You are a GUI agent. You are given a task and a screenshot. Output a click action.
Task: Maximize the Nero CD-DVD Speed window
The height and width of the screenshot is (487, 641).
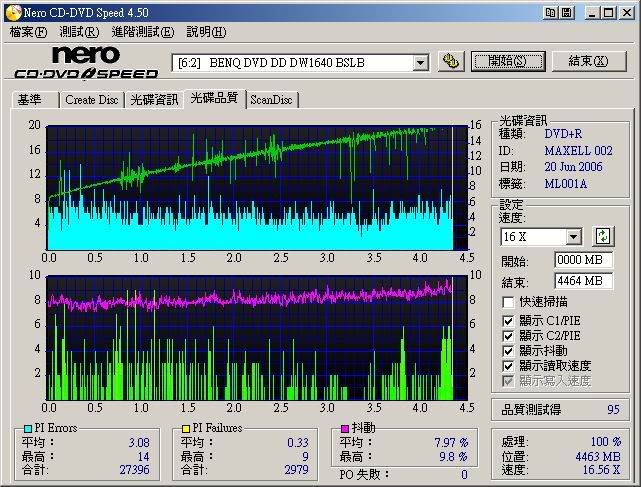pyautogui.click(x=609, y=13)
